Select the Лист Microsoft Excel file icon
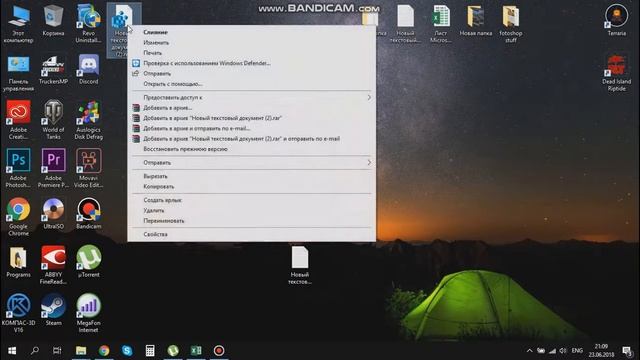This screenshot has width=640, height=360. 440,24
